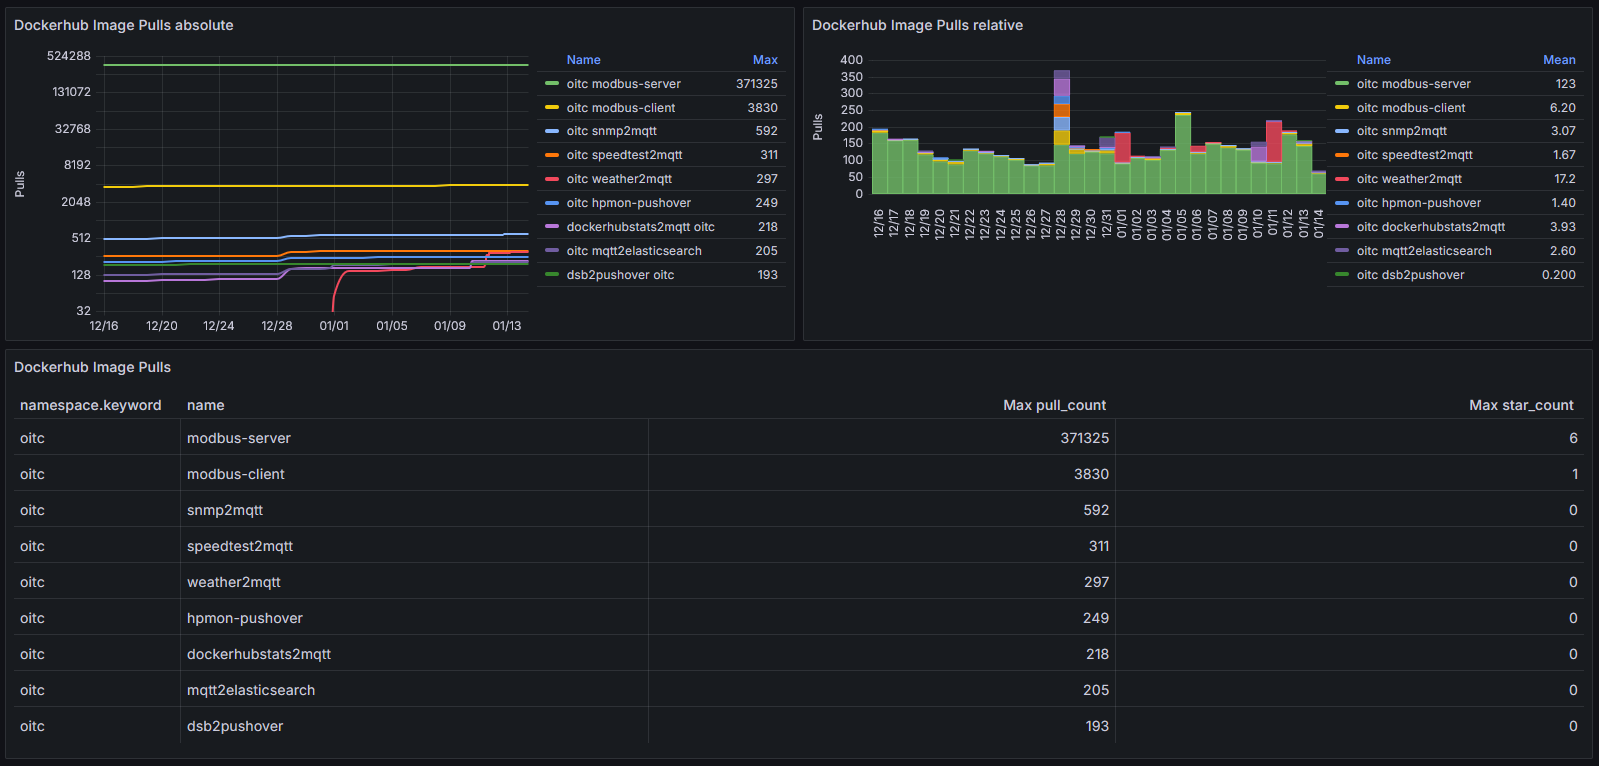This screenshot has width=1599, height=766.
Task: Select the modbus-server name cell in table
Action: point(414,438)
